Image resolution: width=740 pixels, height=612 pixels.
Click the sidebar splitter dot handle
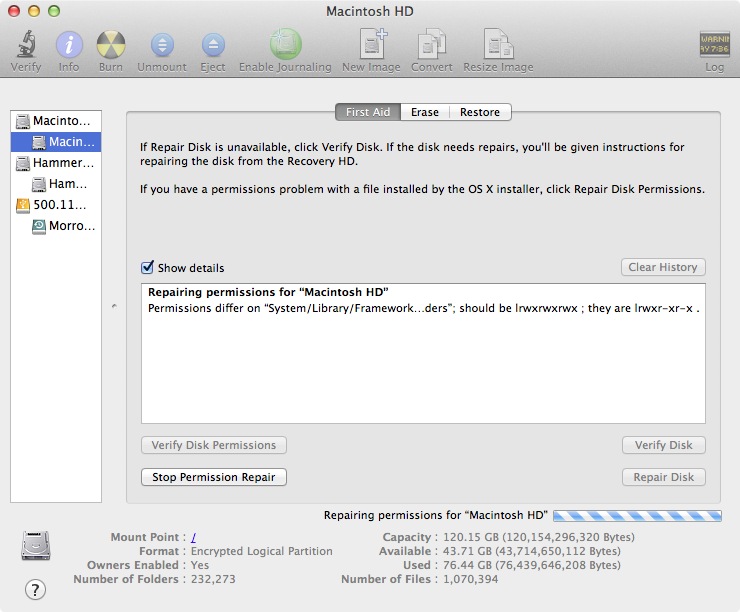coord(114,306)
